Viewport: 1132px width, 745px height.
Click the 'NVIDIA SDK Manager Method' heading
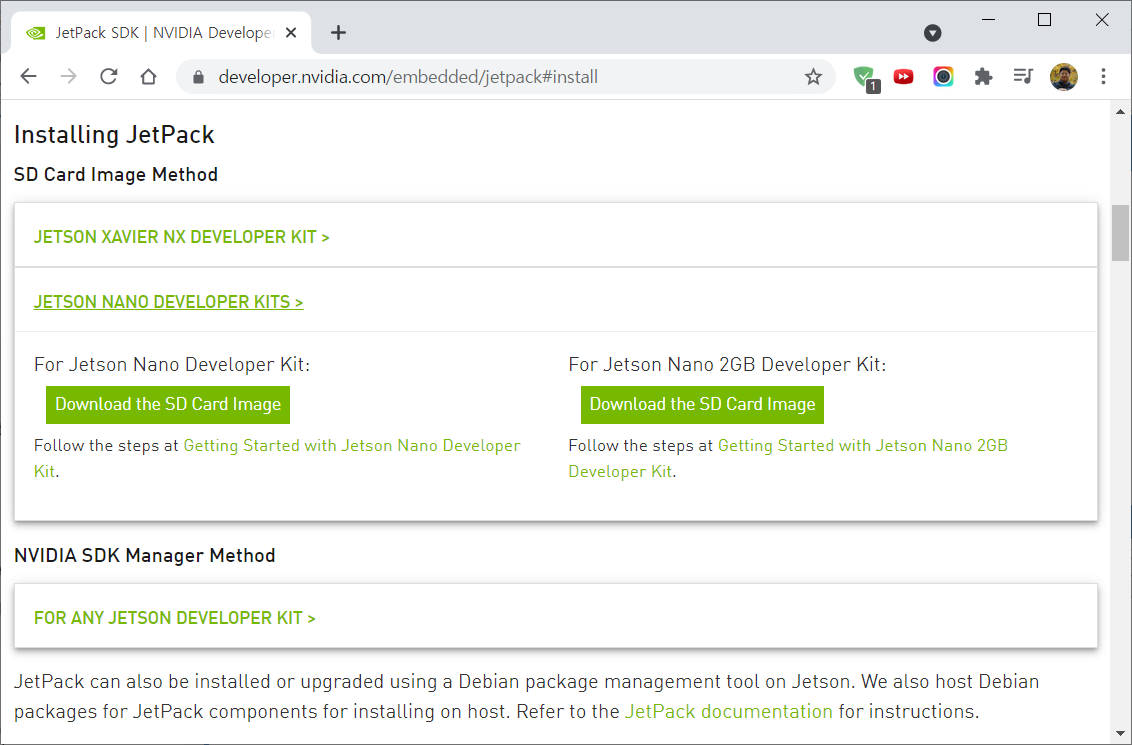pyautogui.click(x=144, y=556)
